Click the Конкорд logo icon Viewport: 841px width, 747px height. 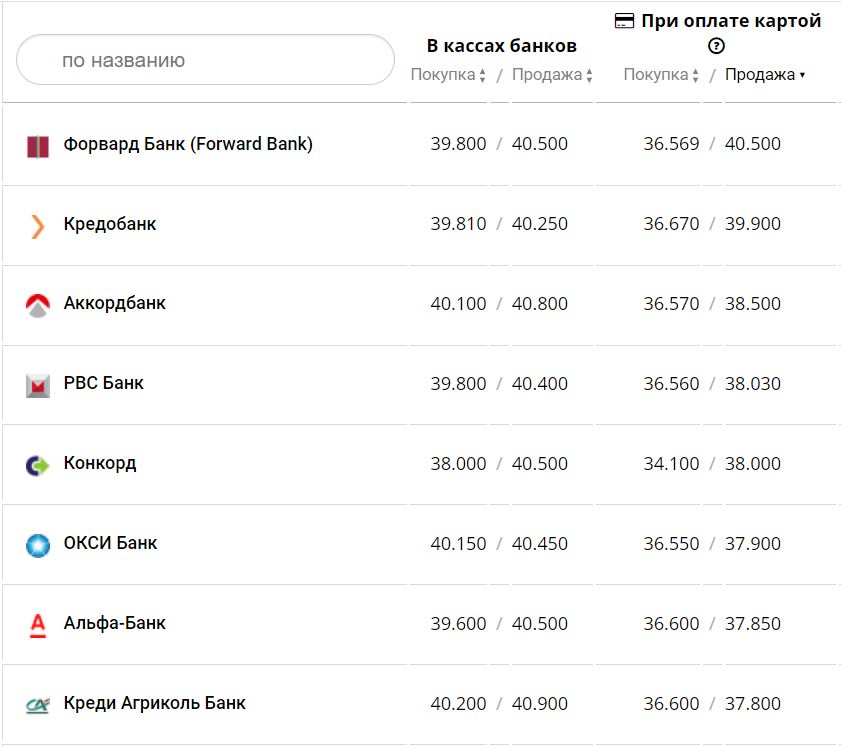pyautogui.click(x=37, y=465)
